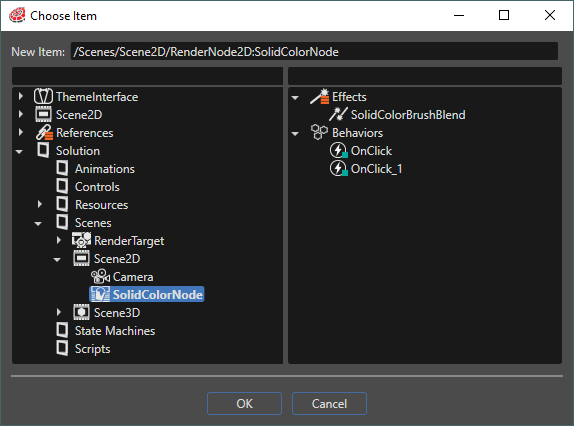Click the Cancel button
Viewport: 575px width, 427px height.
[329, 404]
